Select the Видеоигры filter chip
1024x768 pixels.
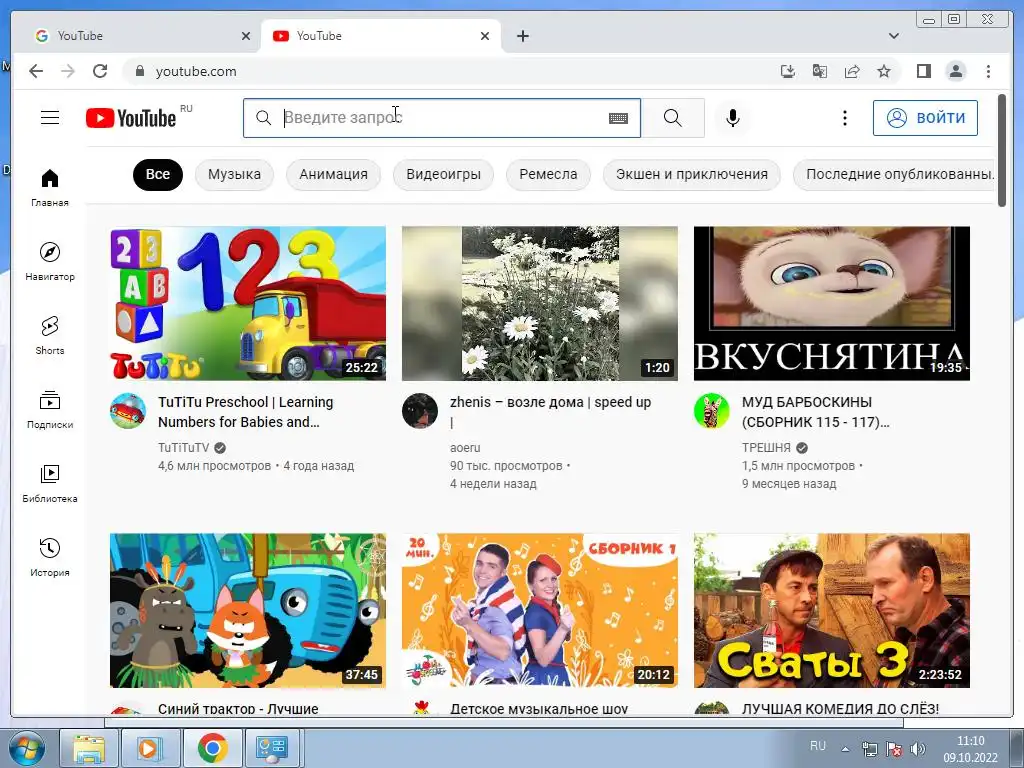click(x=443, y=174)
